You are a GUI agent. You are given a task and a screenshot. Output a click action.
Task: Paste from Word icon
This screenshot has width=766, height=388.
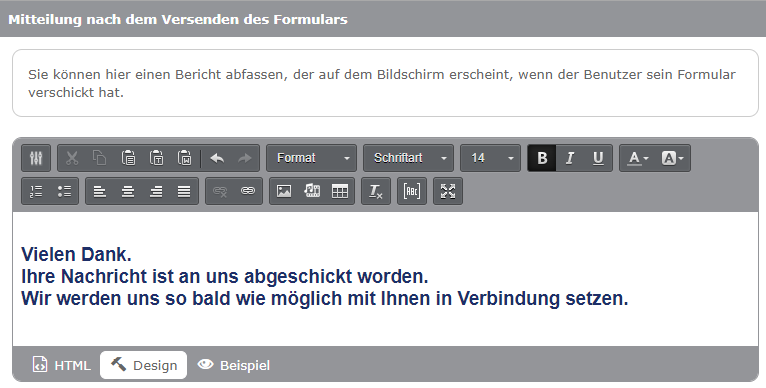coord(185,158)
